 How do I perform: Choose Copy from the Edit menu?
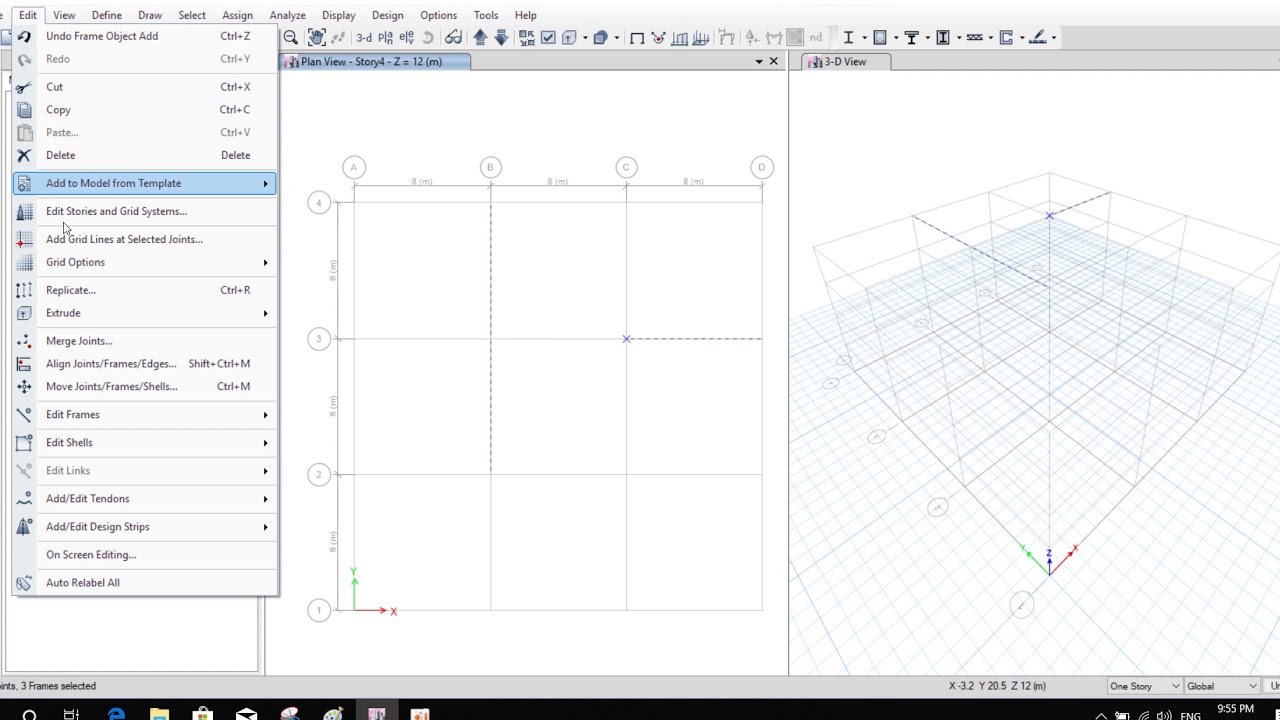(145, 109)
